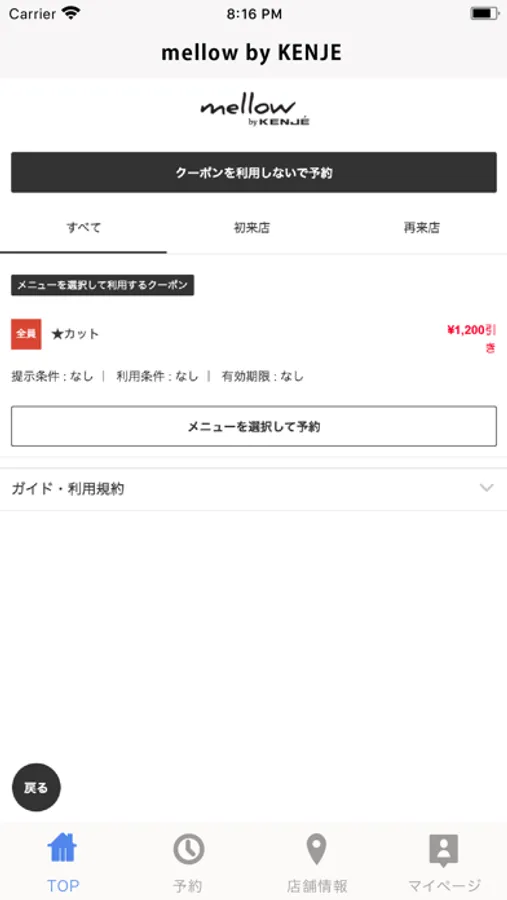Tap the ¥1,200引き discount label
This screenshot has height=900, width=507.
click(x=471, y=339)
